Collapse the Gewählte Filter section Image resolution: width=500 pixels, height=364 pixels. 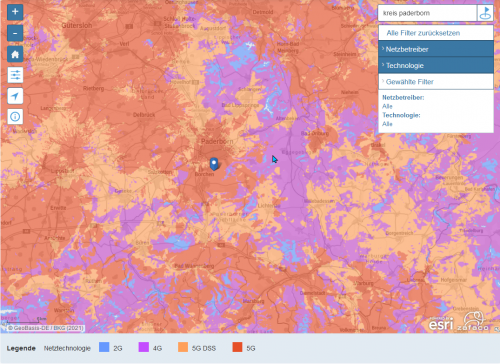tap(436, 82)
